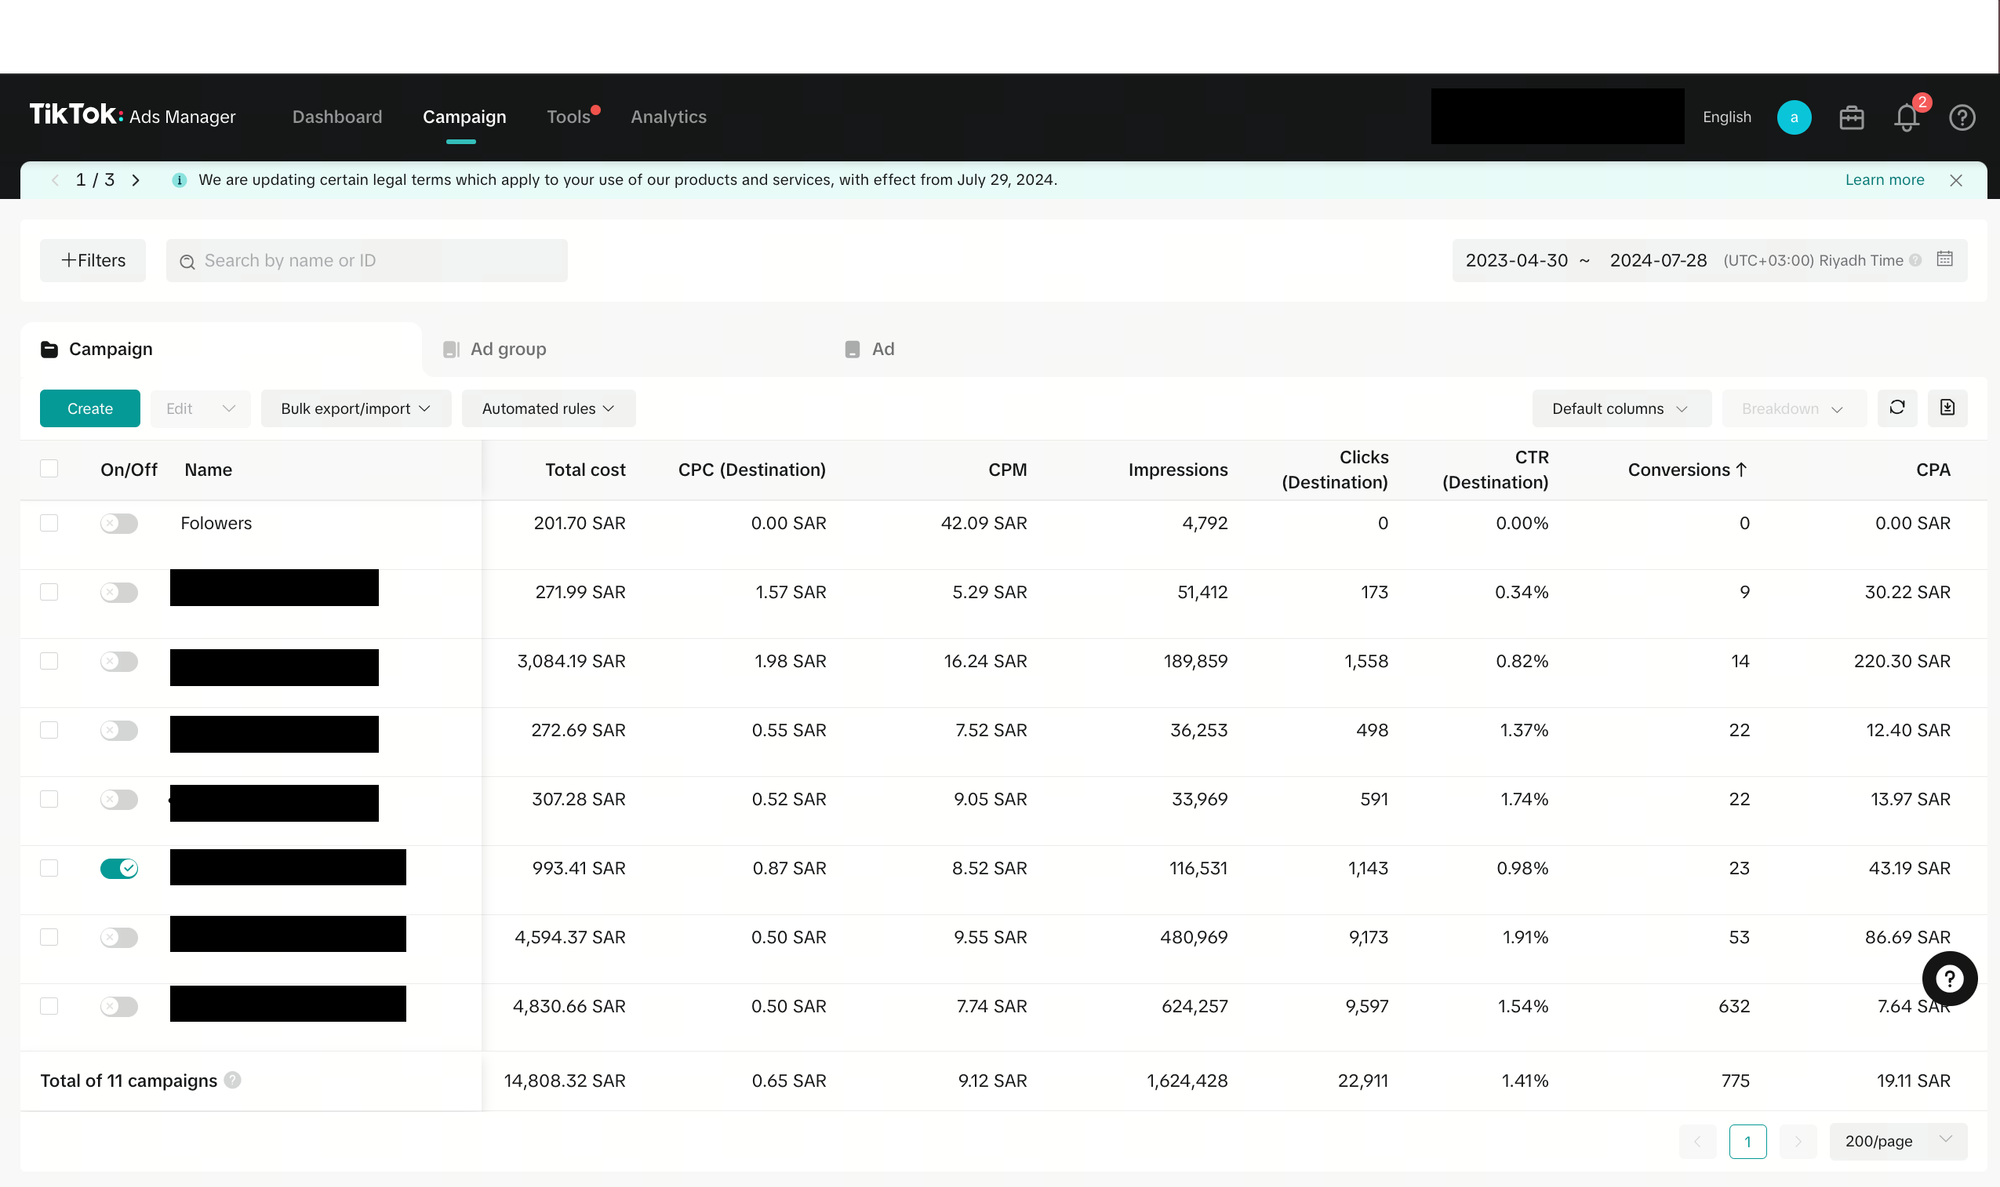Expand the Default columns dropdown
Image resolution: width=2000 pixels, height=1187 pixels.
1620,408
